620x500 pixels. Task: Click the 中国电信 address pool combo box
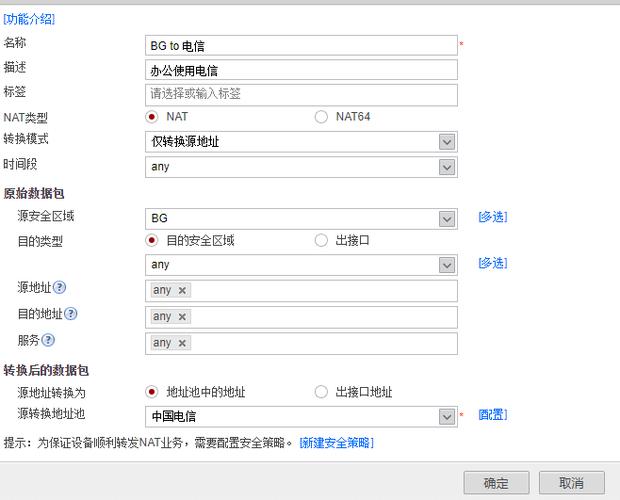pyautogui.click(x=301, y=417)
